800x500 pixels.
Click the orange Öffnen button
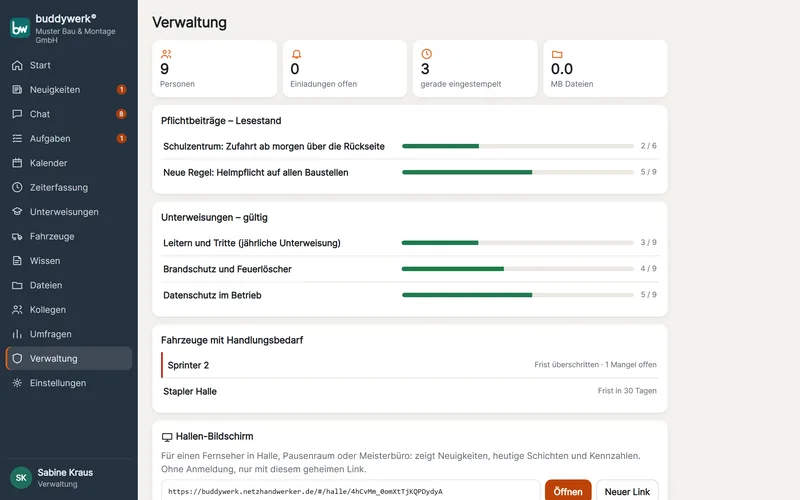coord(568,491)
